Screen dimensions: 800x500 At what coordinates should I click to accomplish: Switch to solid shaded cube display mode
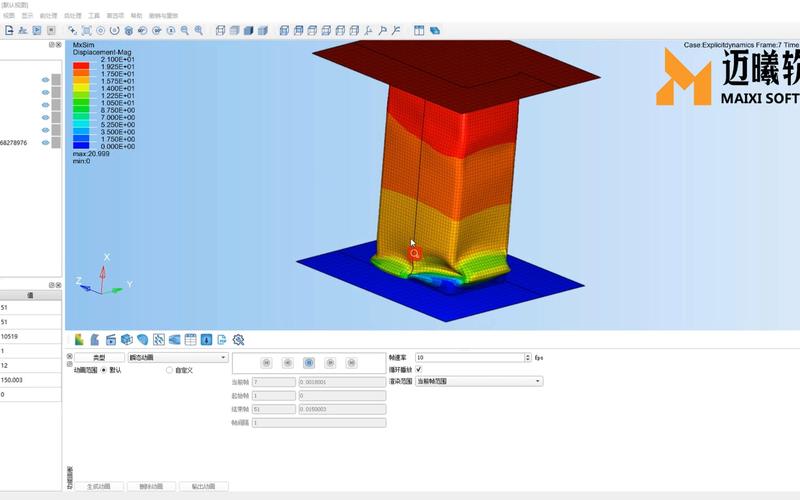coord(248,31)
